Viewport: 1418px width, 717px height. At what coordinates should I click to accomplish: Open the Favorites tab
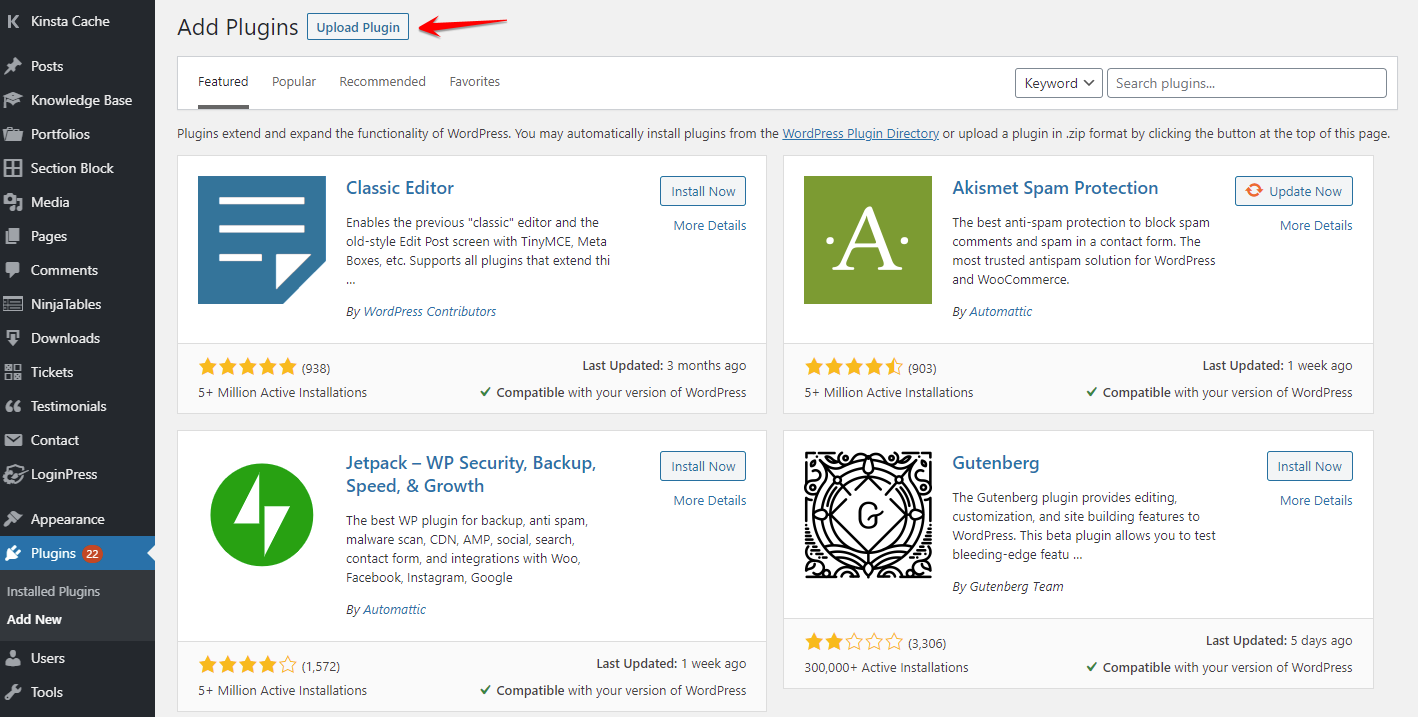tap(475, 82)
